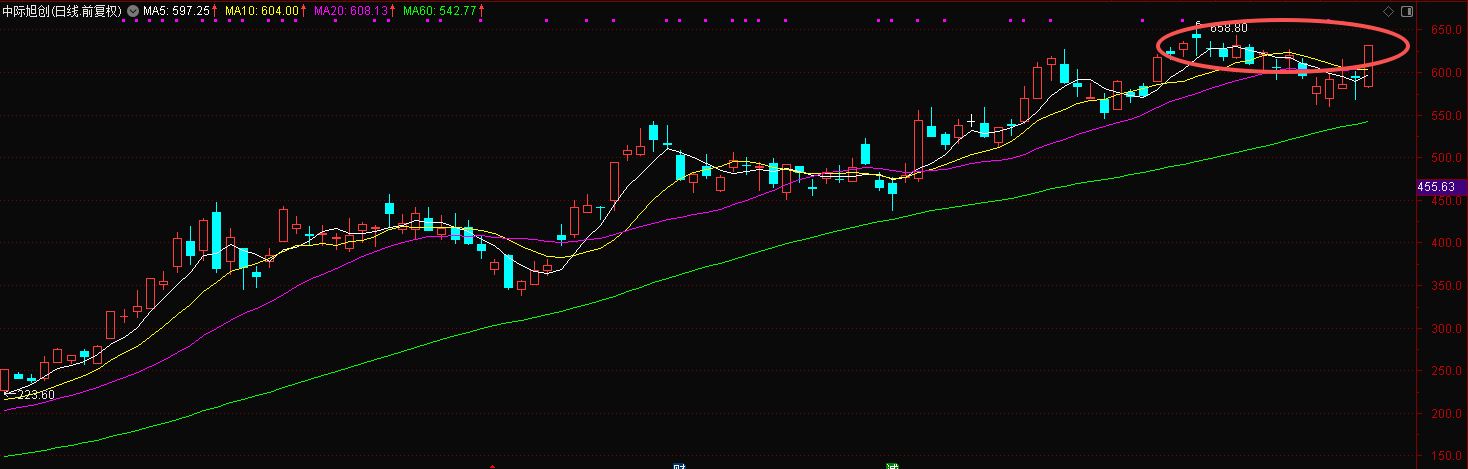The image size is (1468, 469).
Task: Click the red triangle marker on bottom axis
Action: [491, 466]
